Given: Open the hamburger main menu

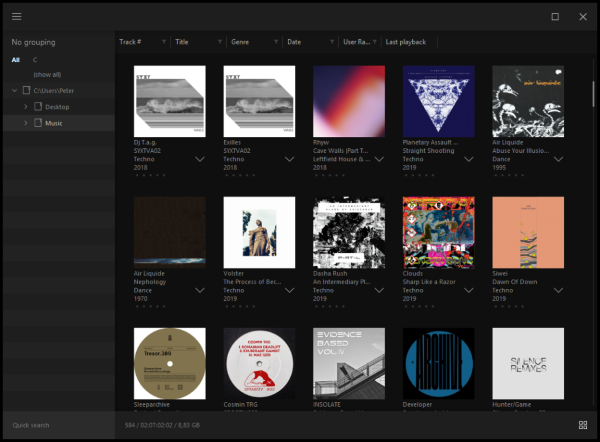Looking at the screenshot, I should point(17,17).
